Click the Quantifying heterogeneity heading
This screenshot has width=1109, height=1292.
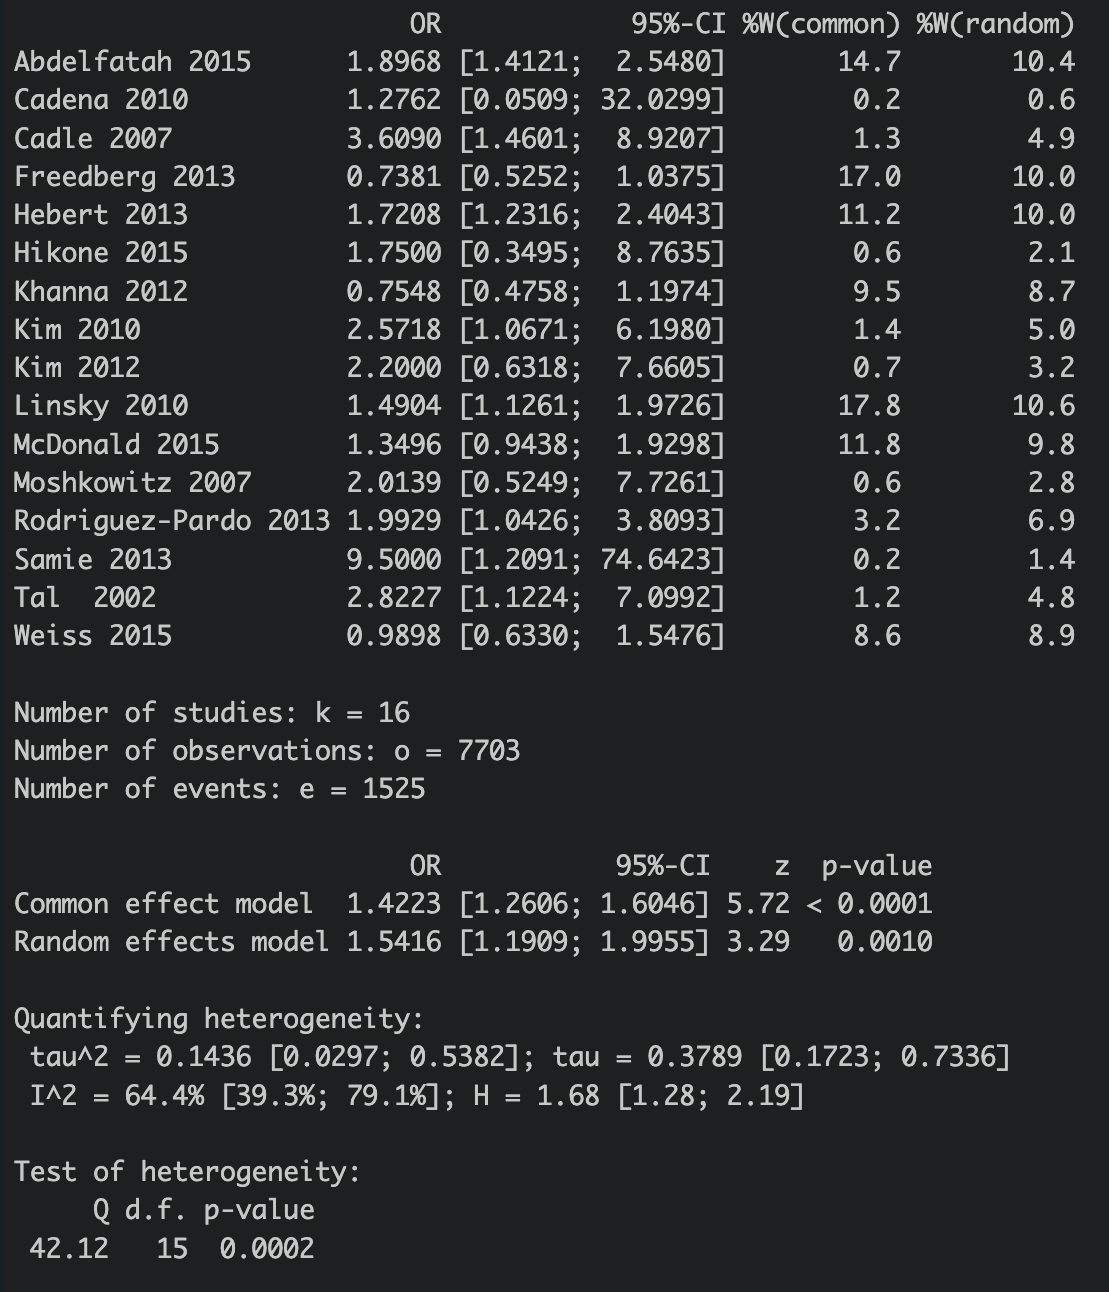coord(219,1019)
